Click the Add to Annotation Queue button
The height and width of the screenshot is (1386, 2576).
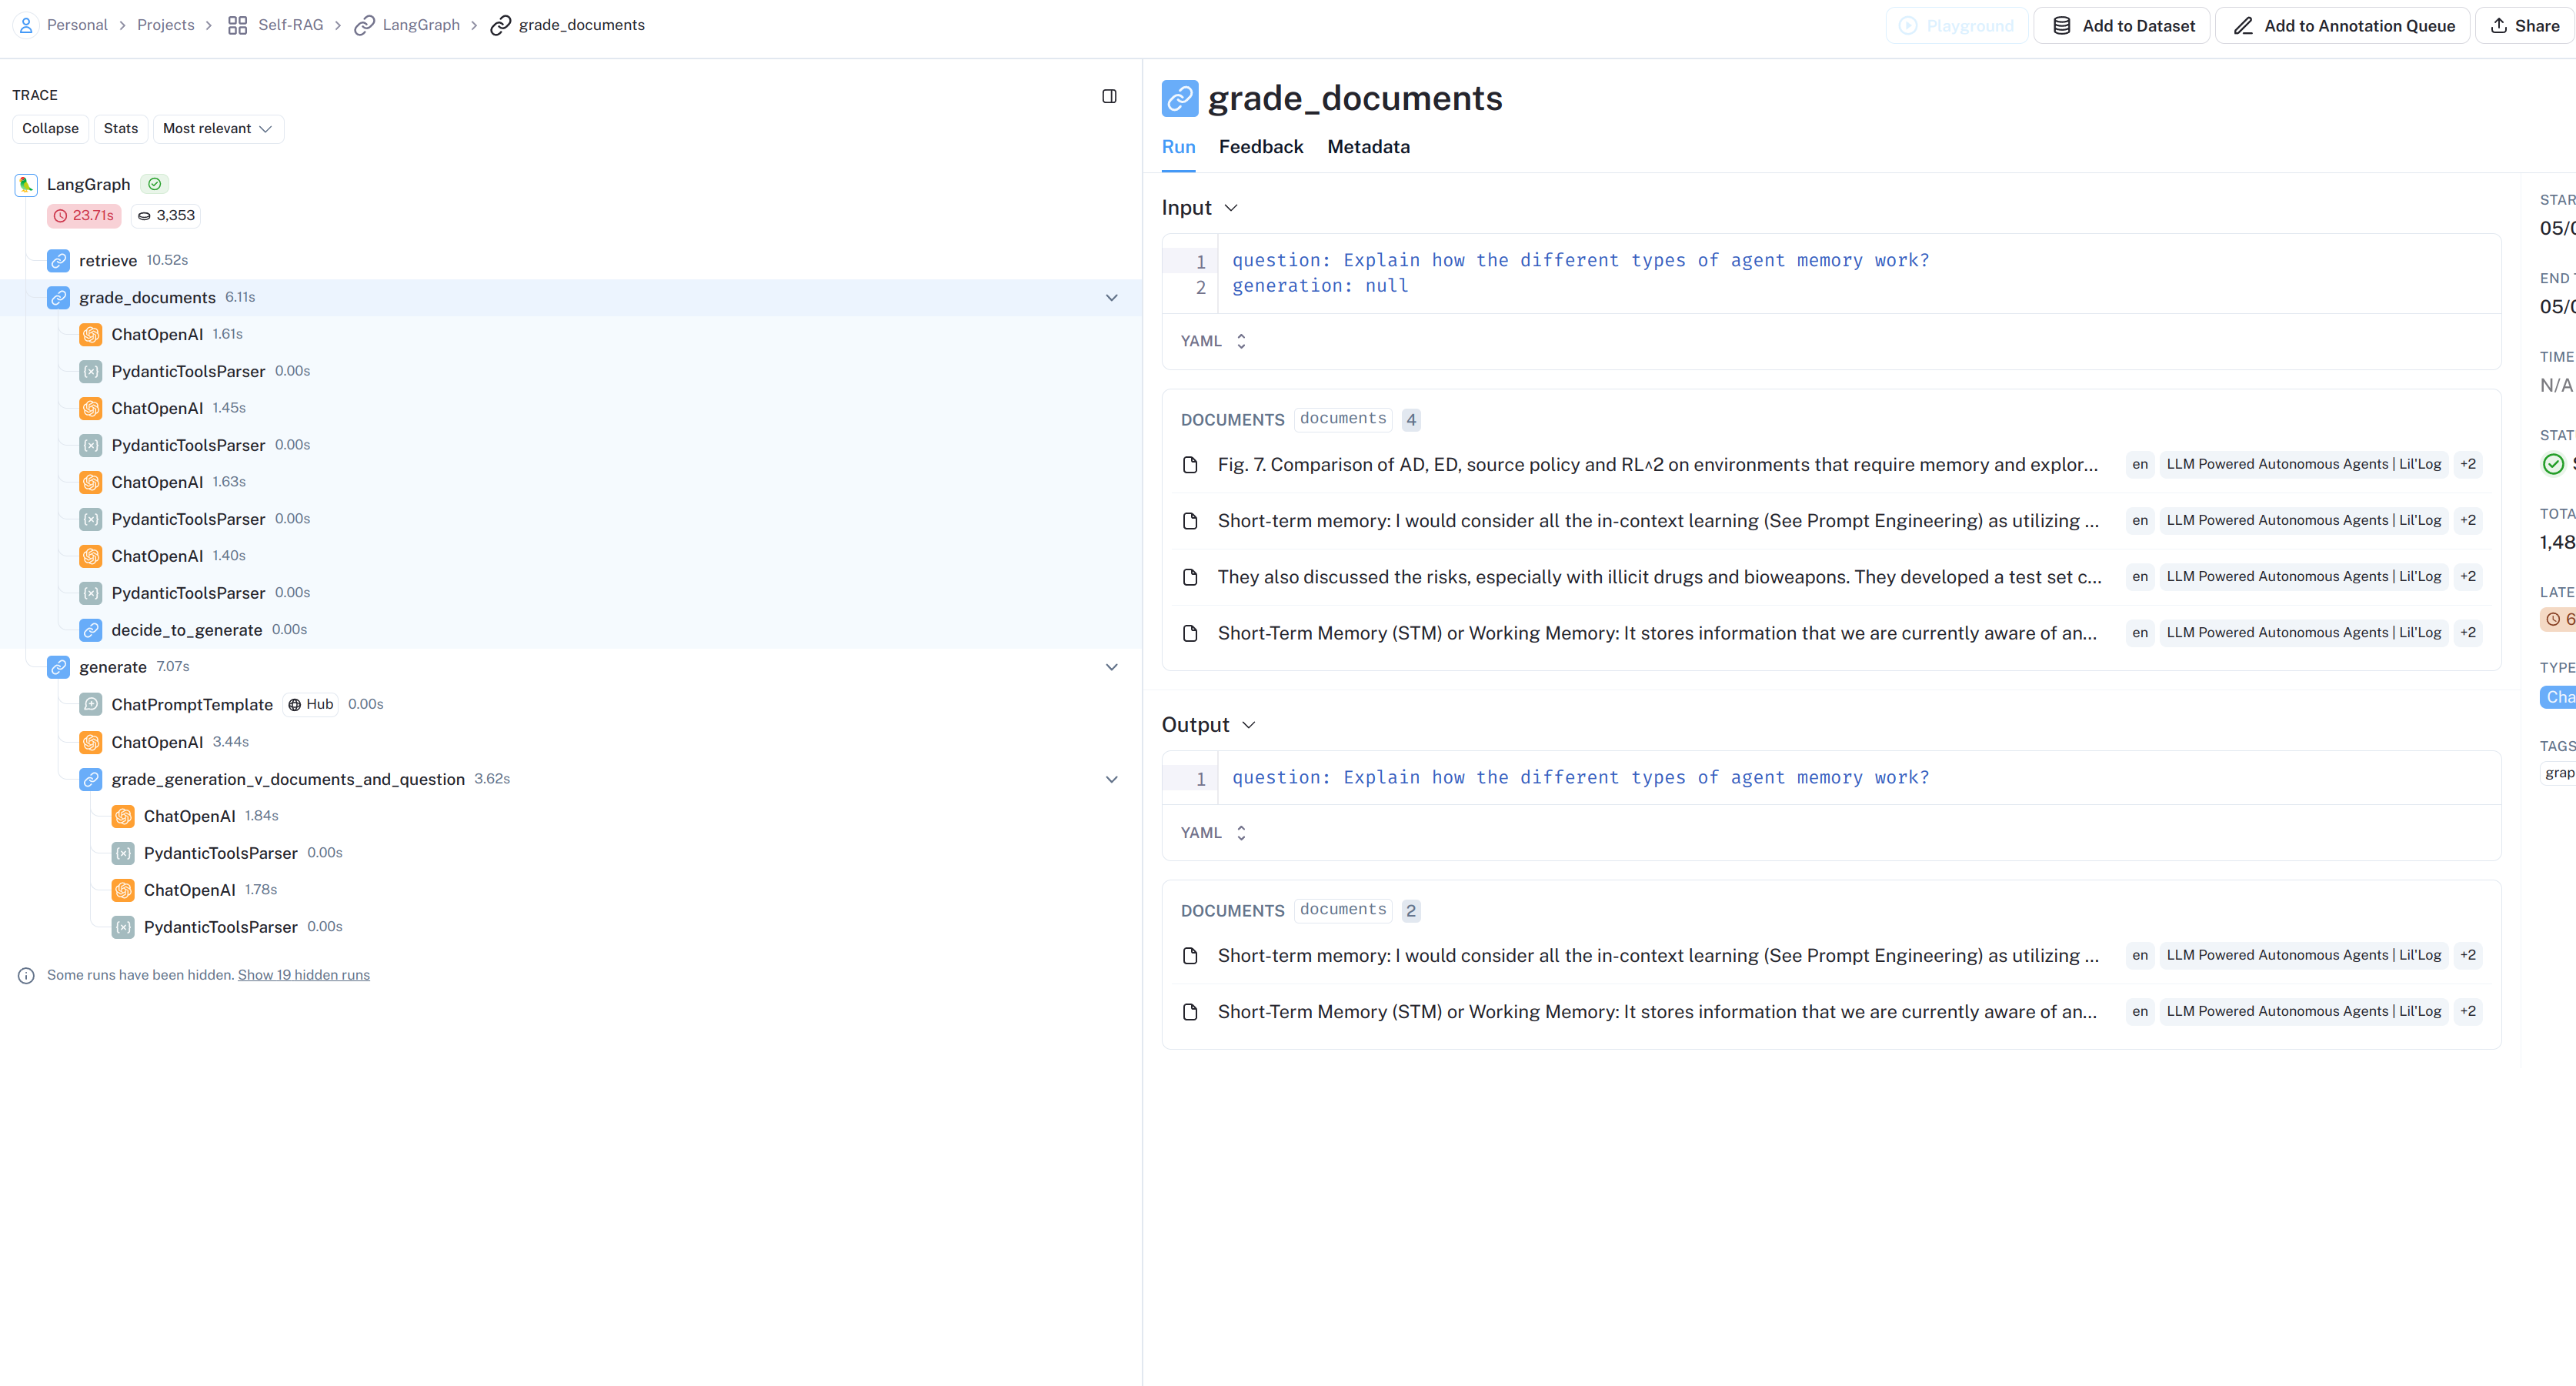(x=2343, y=26)
